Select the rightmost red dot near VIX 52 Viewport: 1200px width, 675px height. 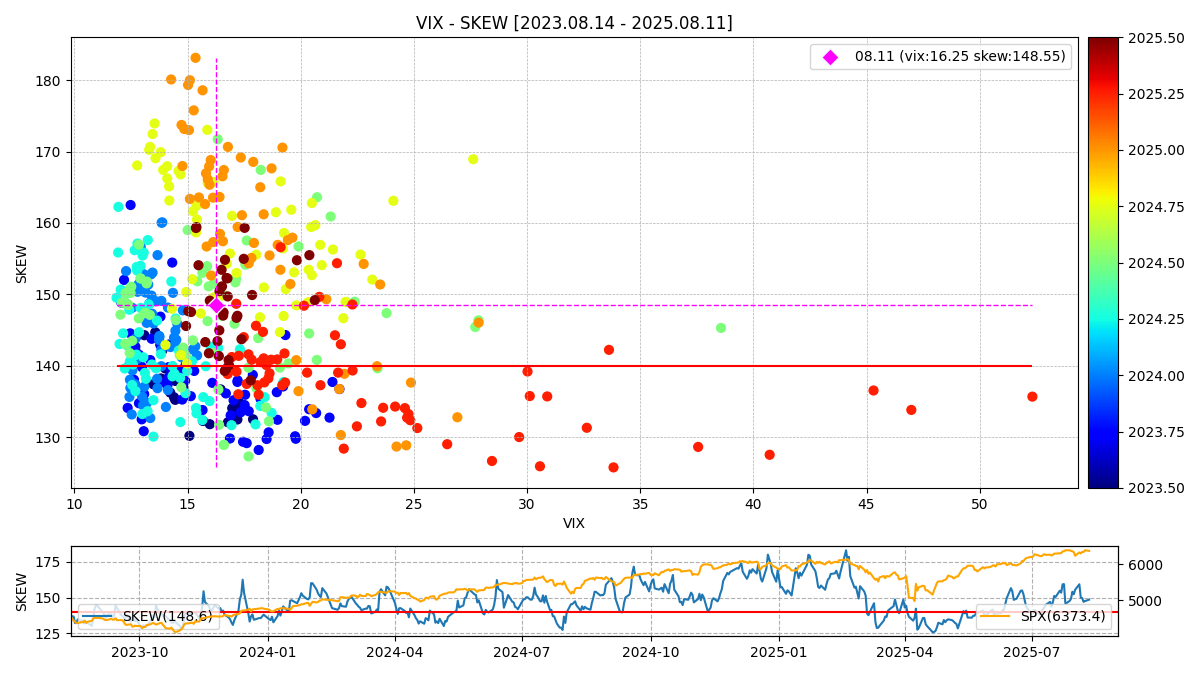pos(1032,396)
